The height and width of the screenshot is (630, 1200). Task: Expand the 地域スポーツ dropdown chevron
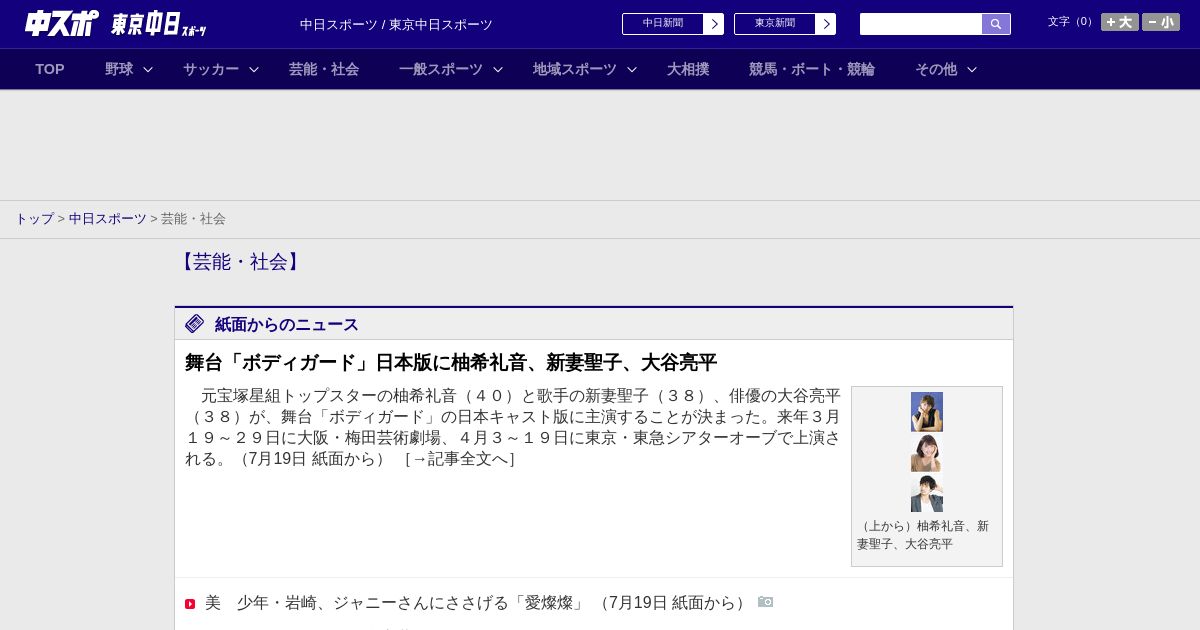632,70
